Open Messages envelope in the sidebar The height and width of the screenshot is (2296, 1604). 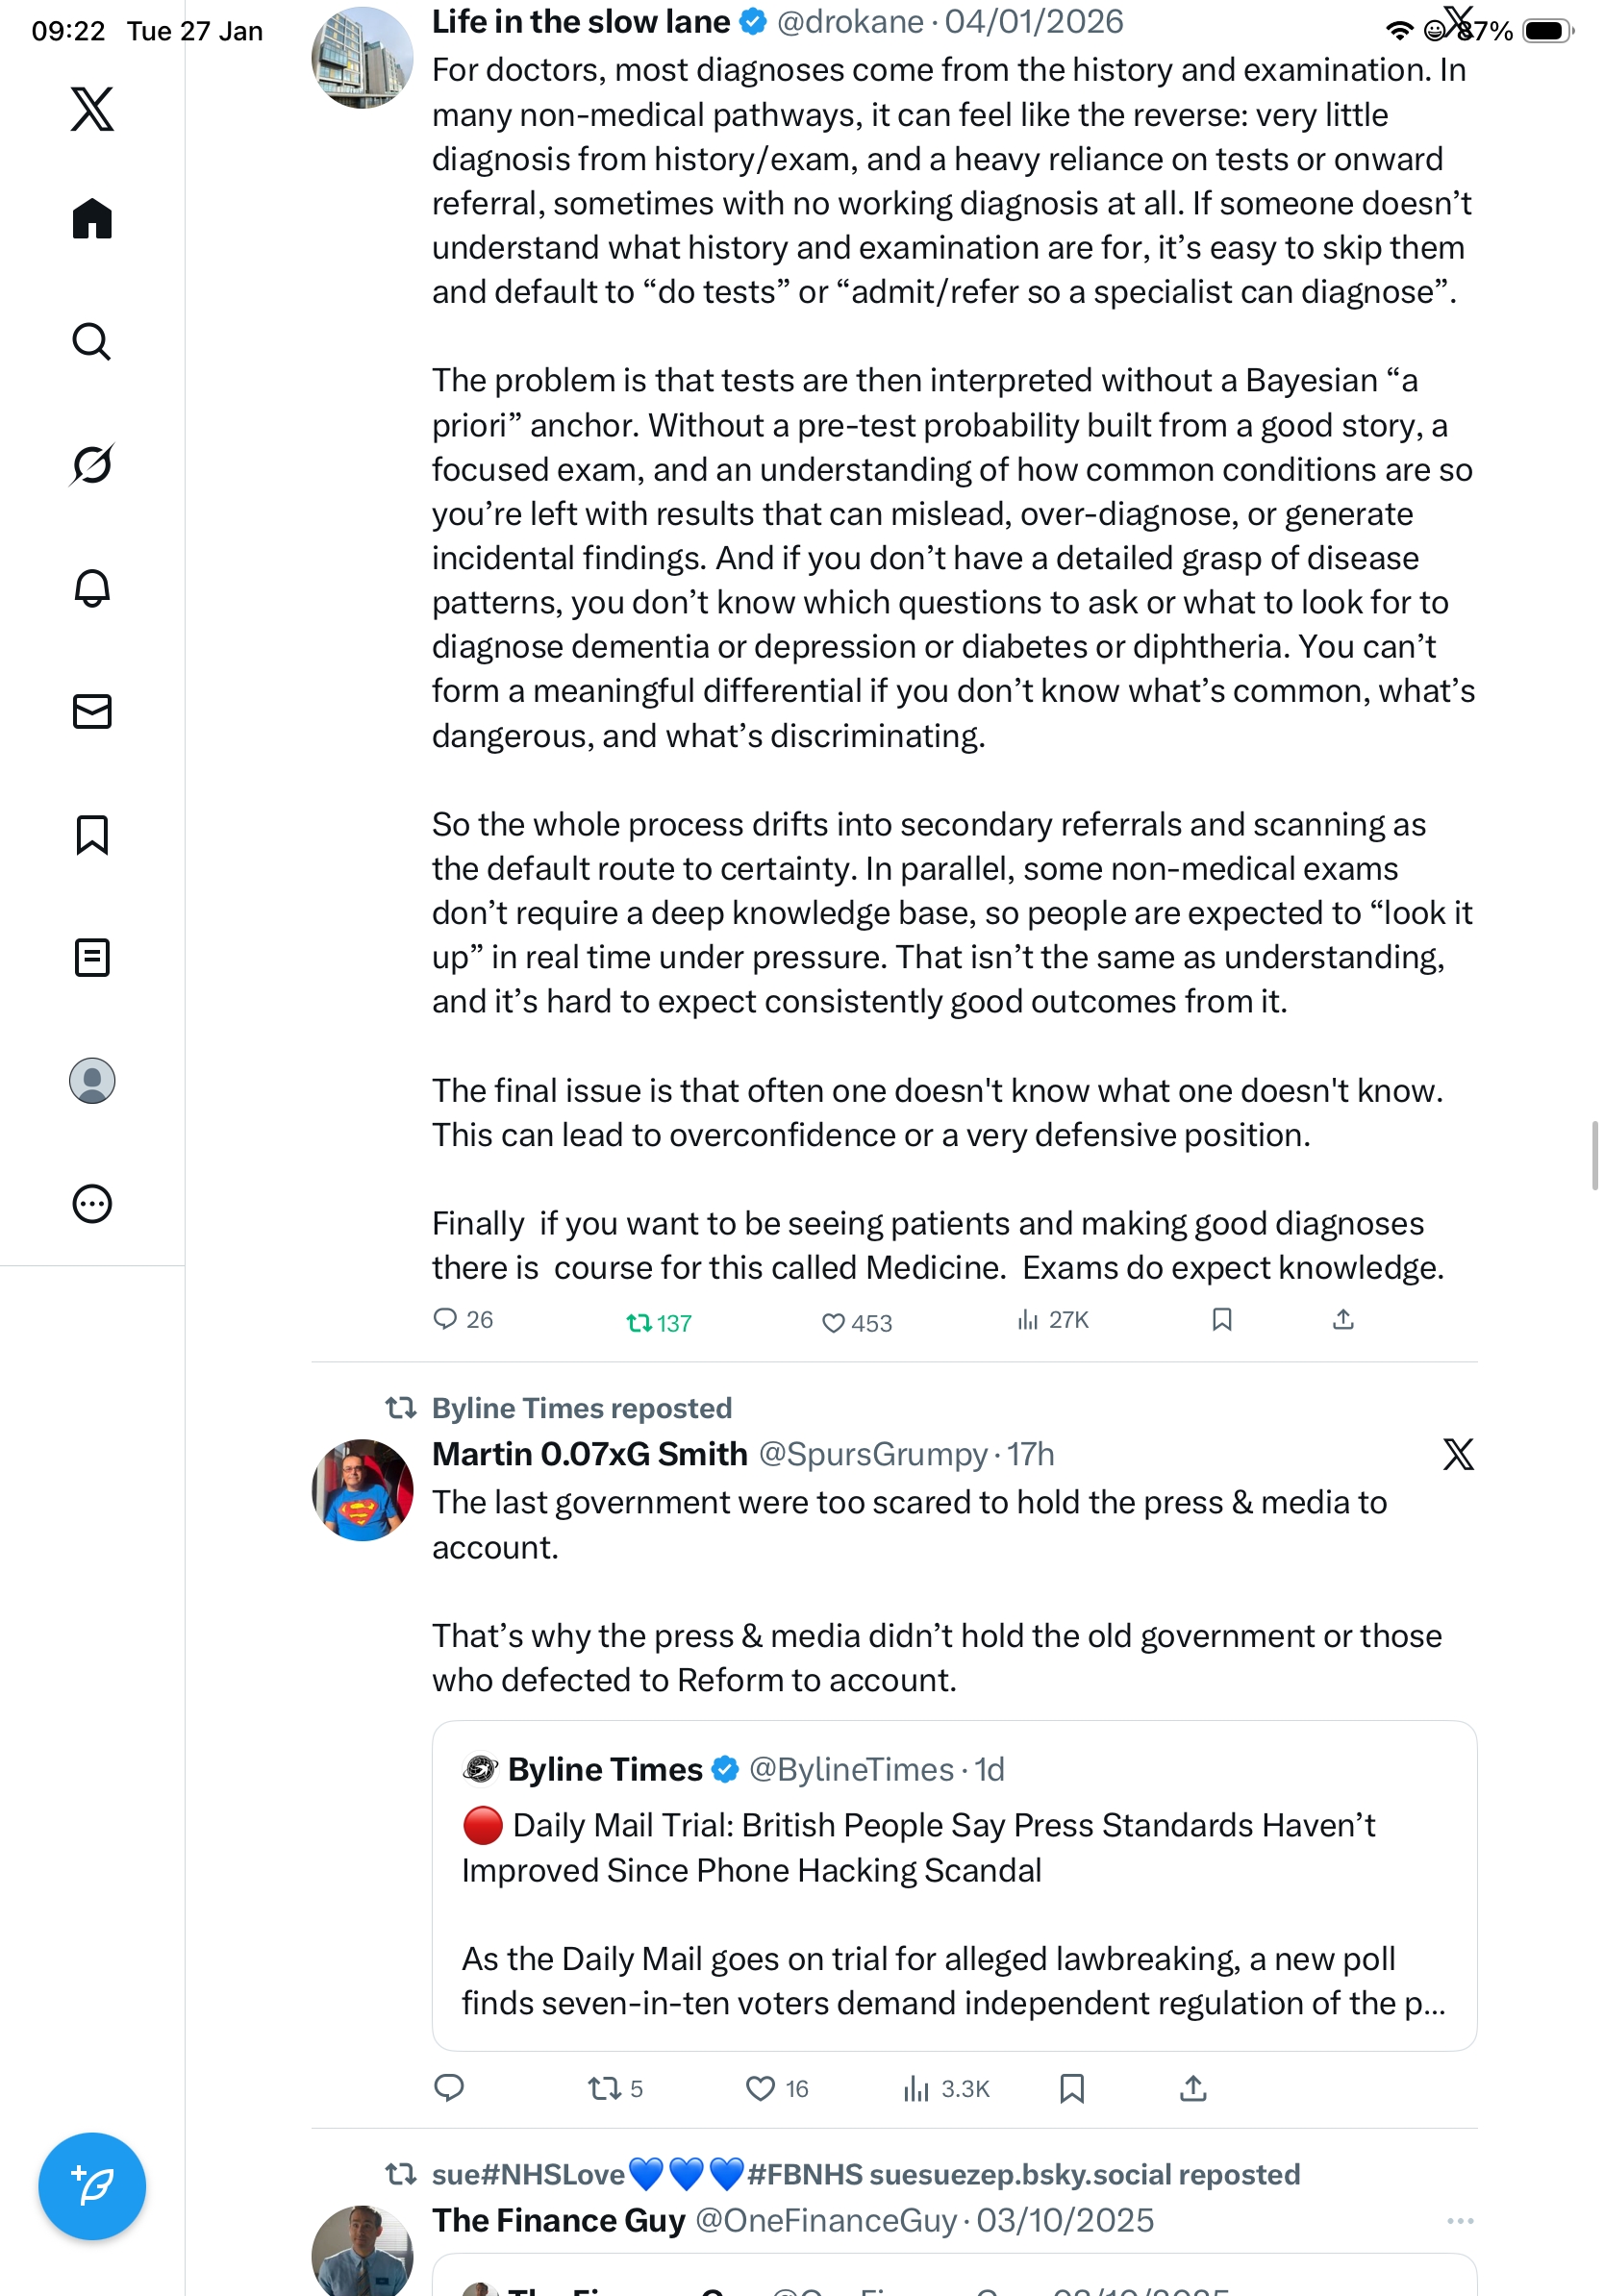point(92,711)
